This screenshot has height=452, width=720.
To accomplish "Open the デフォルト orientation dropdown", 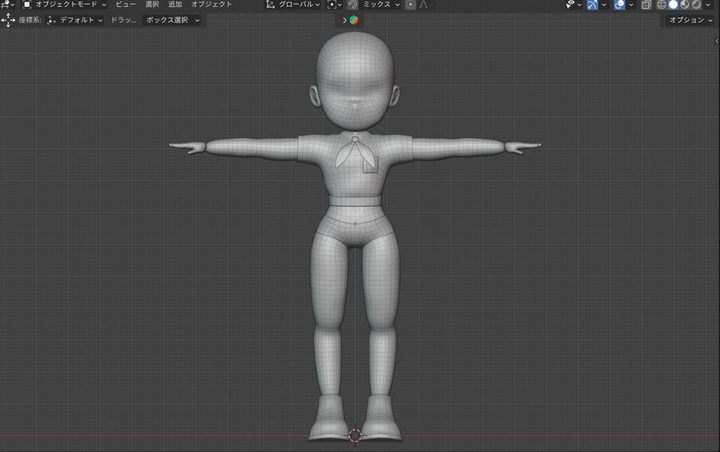I will click(x=75, y=20).
